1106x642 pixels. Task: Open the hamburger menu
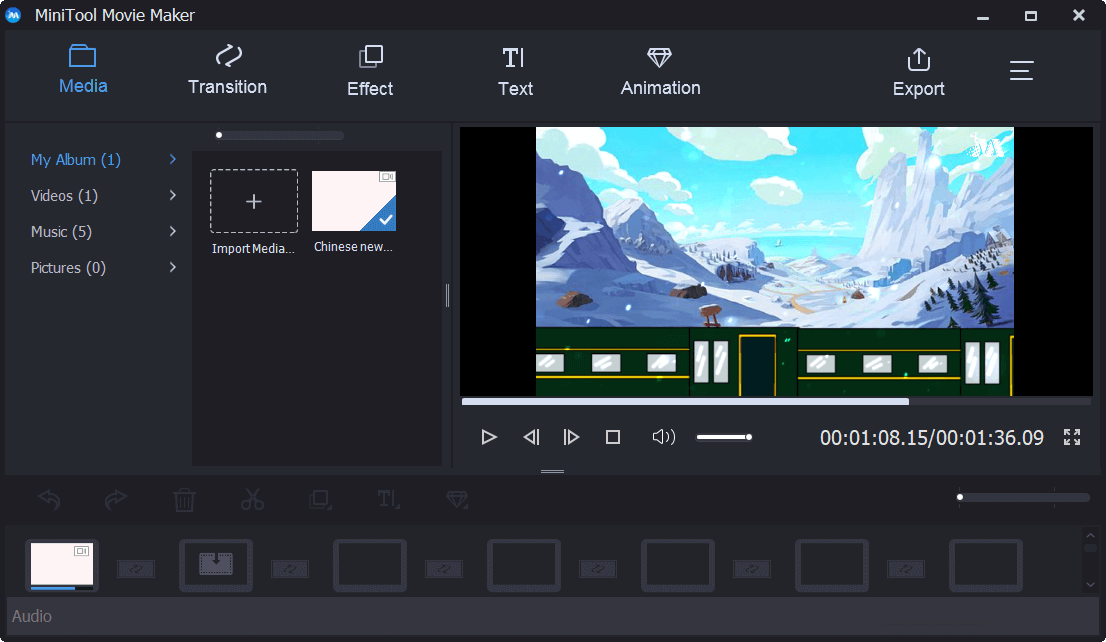click(1021, 70)
